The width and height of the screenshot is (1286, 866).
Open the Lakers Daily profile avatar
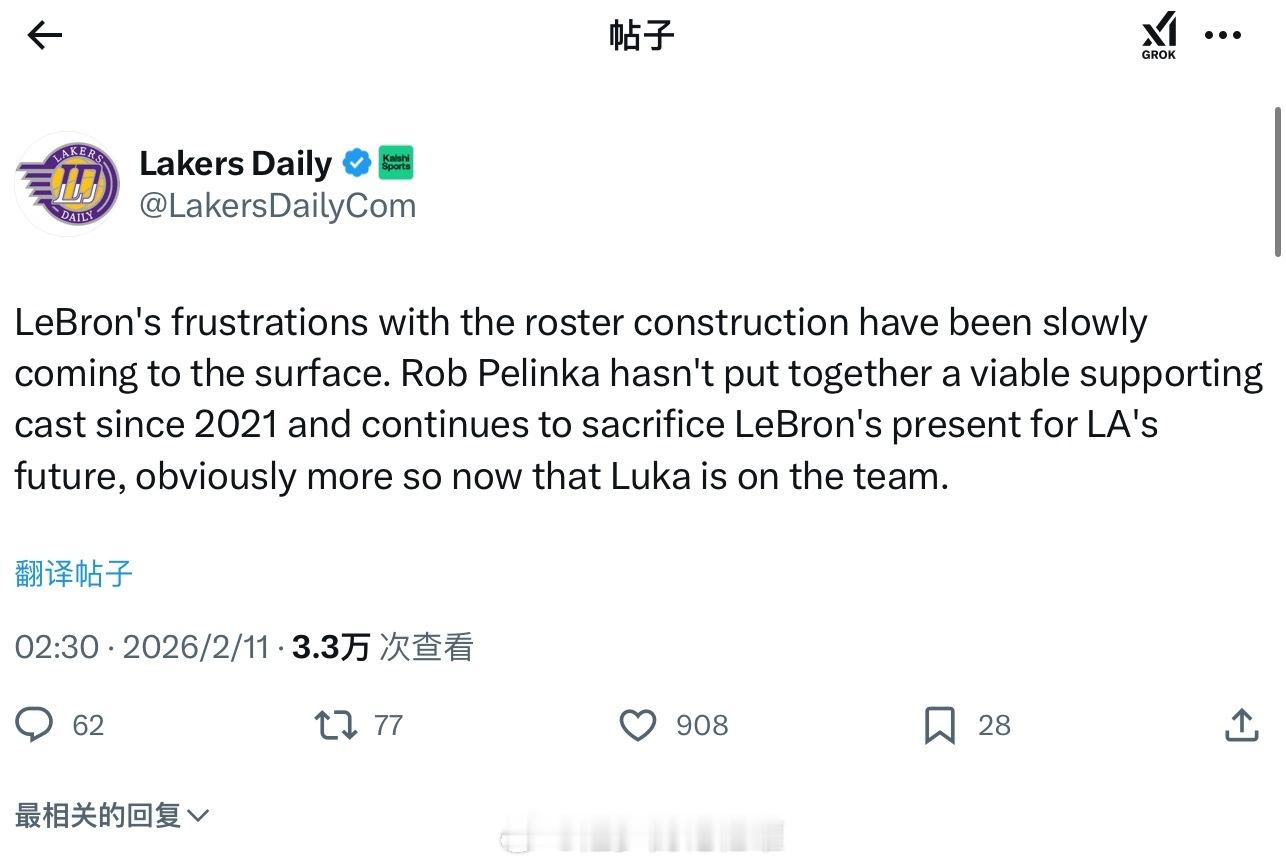pos(67,184)
